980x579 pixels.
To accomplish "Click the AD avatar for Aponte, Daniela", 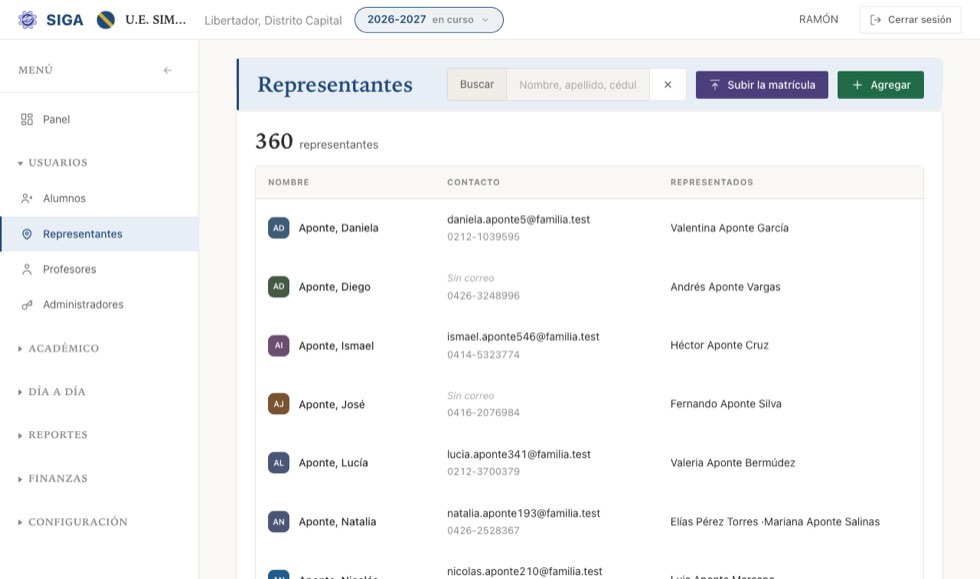I will pos(279,228).
